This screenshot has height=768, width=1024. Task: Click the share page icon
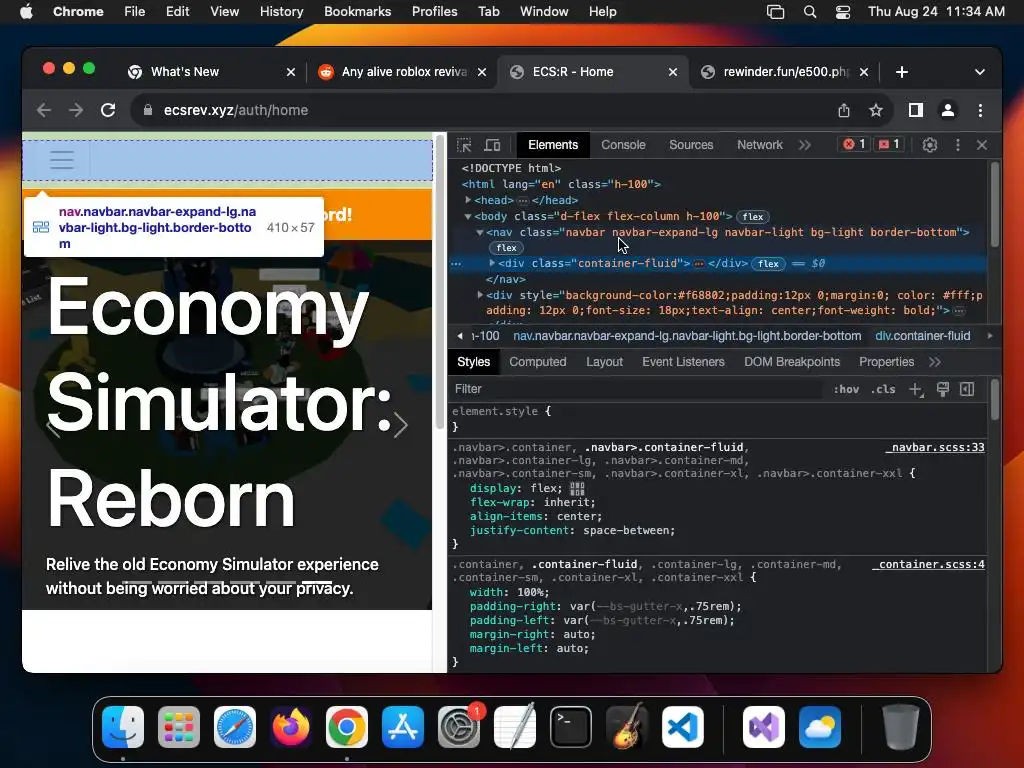coord(844,110)
